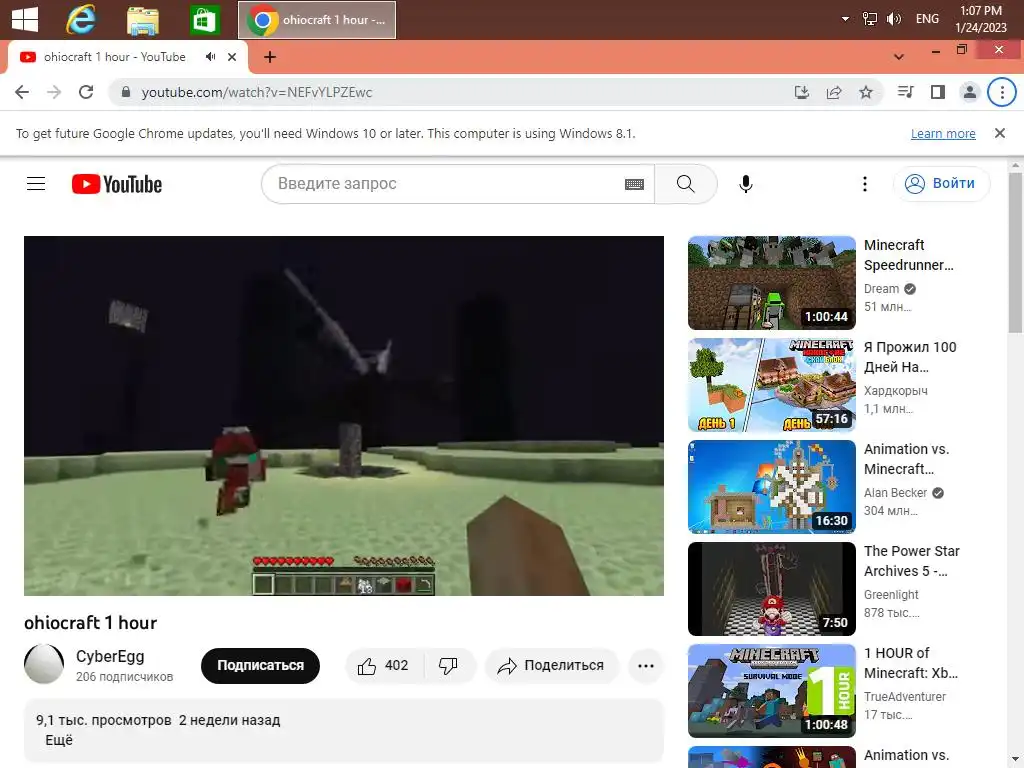Open Animation vs. Minecraft 16:30 thumbnail
Image resolution: width=1024 pixels, height=768 pixels.
(771, 487)
